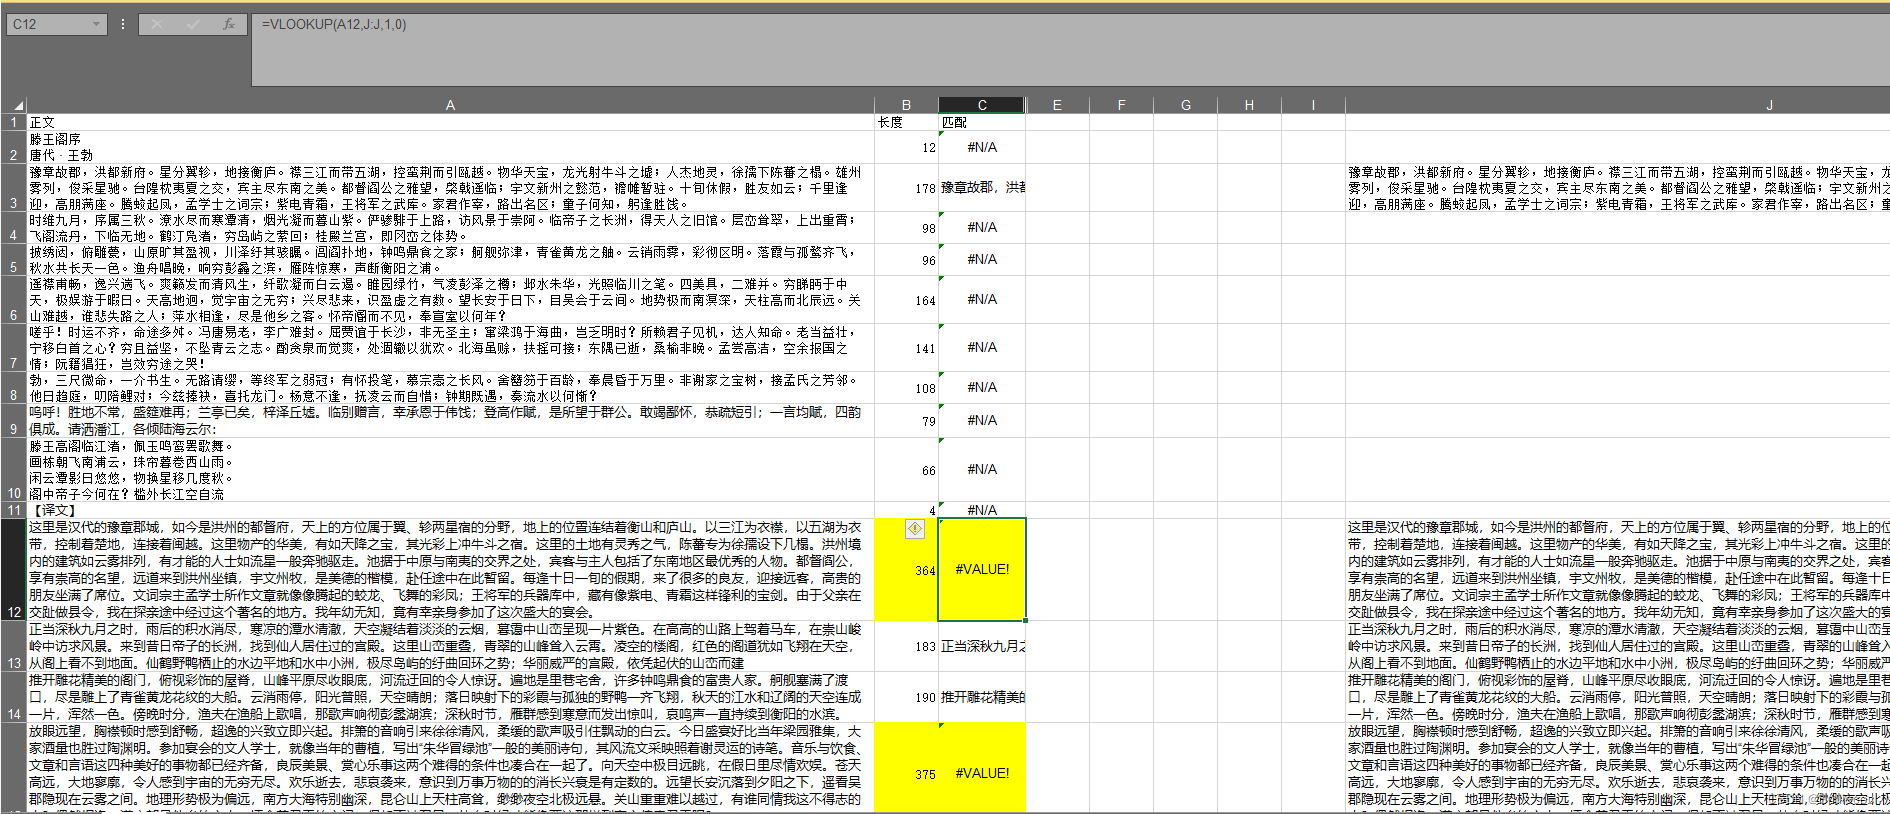Select row 7 header
The width and height of the screenshot is (1890, 814).
coord(13,347)
